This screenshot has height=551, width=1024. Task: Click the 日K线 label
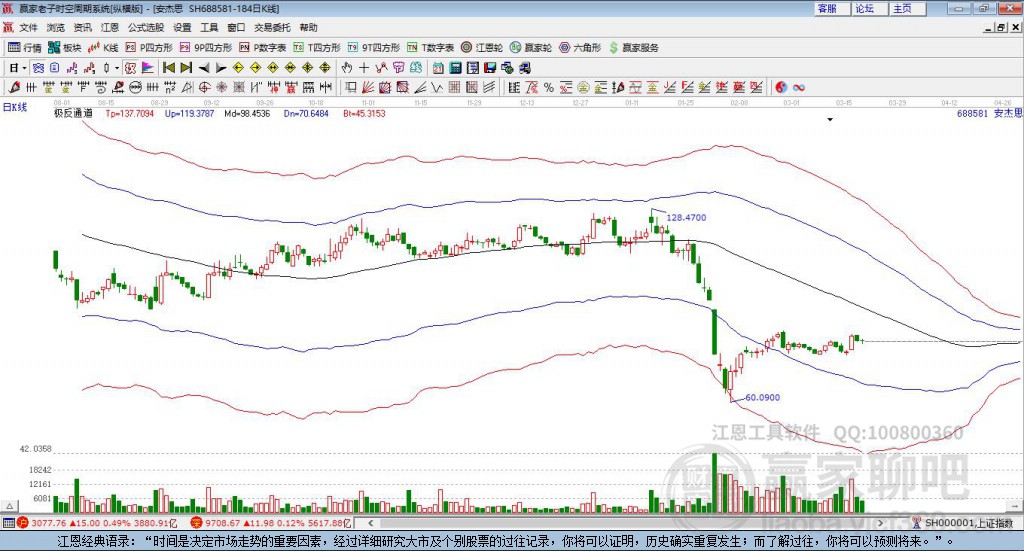[15, 107]
